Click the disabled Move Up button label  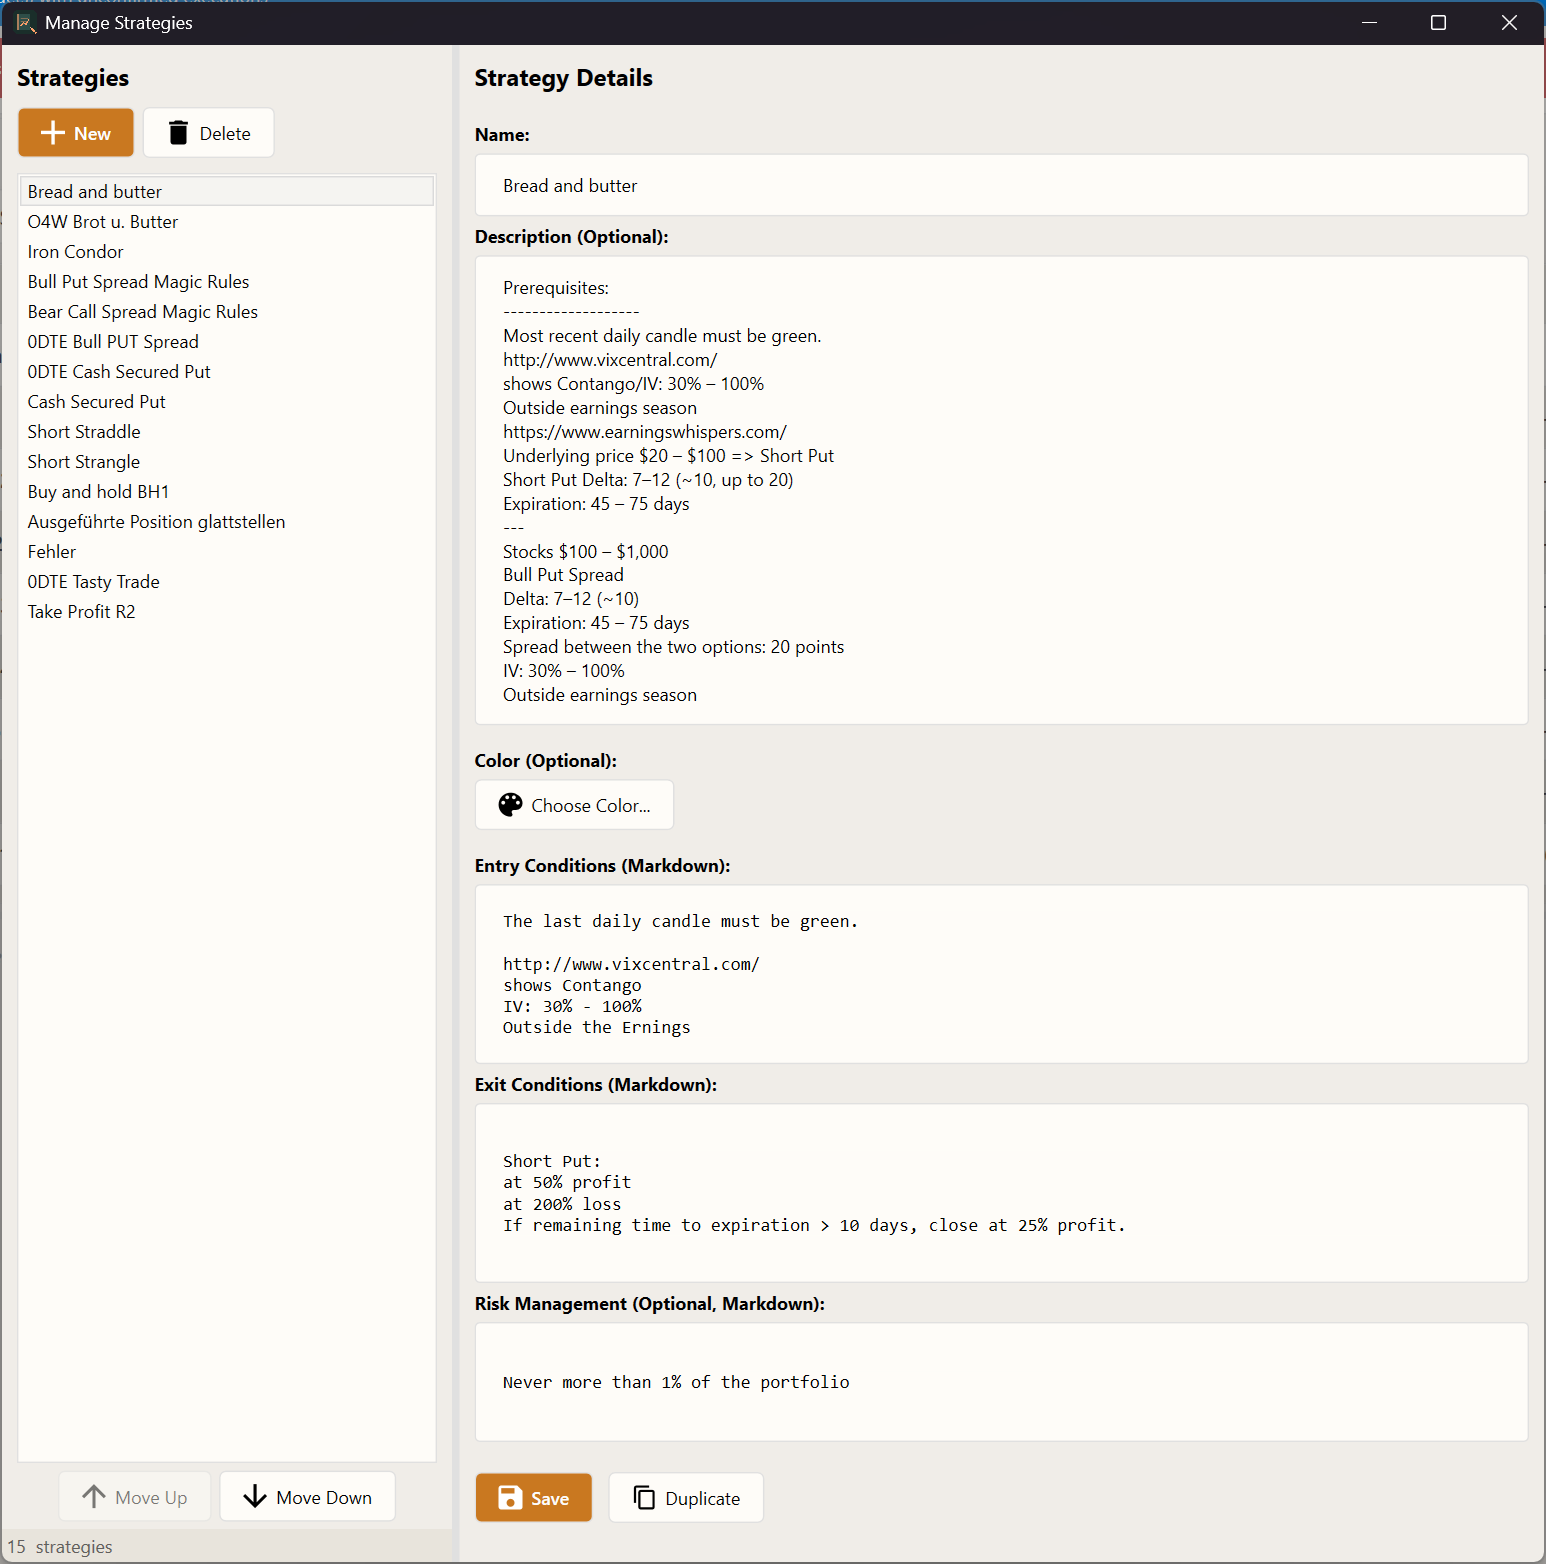(x=151, y=1497)
